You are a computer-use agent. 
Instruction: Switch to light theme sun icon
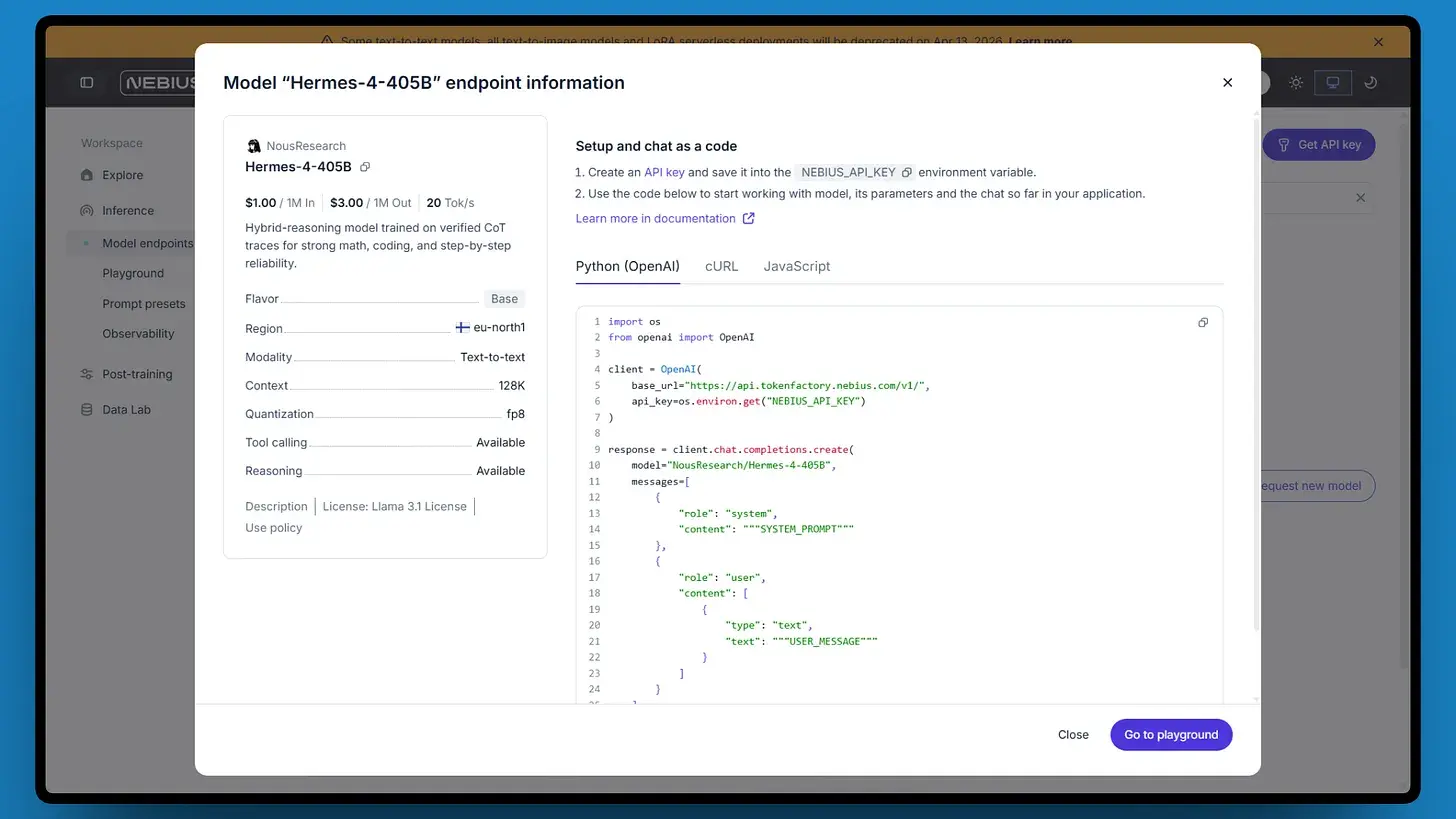coord(1296,83)
